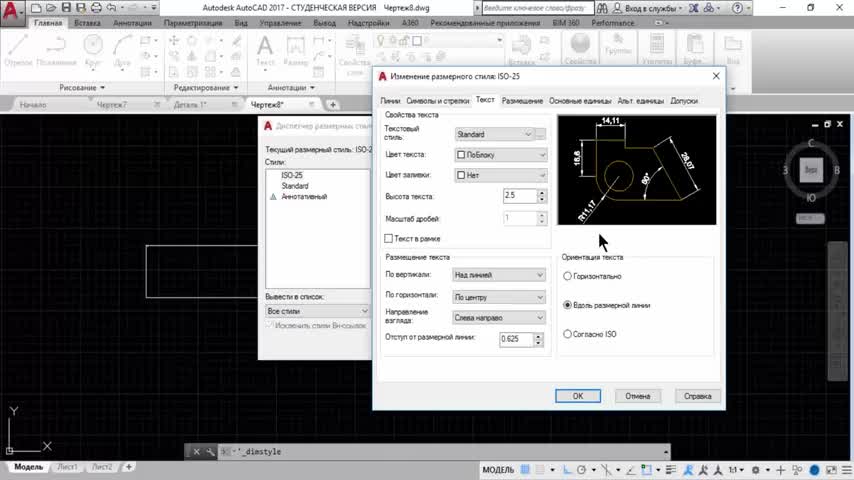Image resolution: width=854 pixels, height=480 pixels.
Task: Select 'Standard' in the styles list
Action: pos(295,186)
